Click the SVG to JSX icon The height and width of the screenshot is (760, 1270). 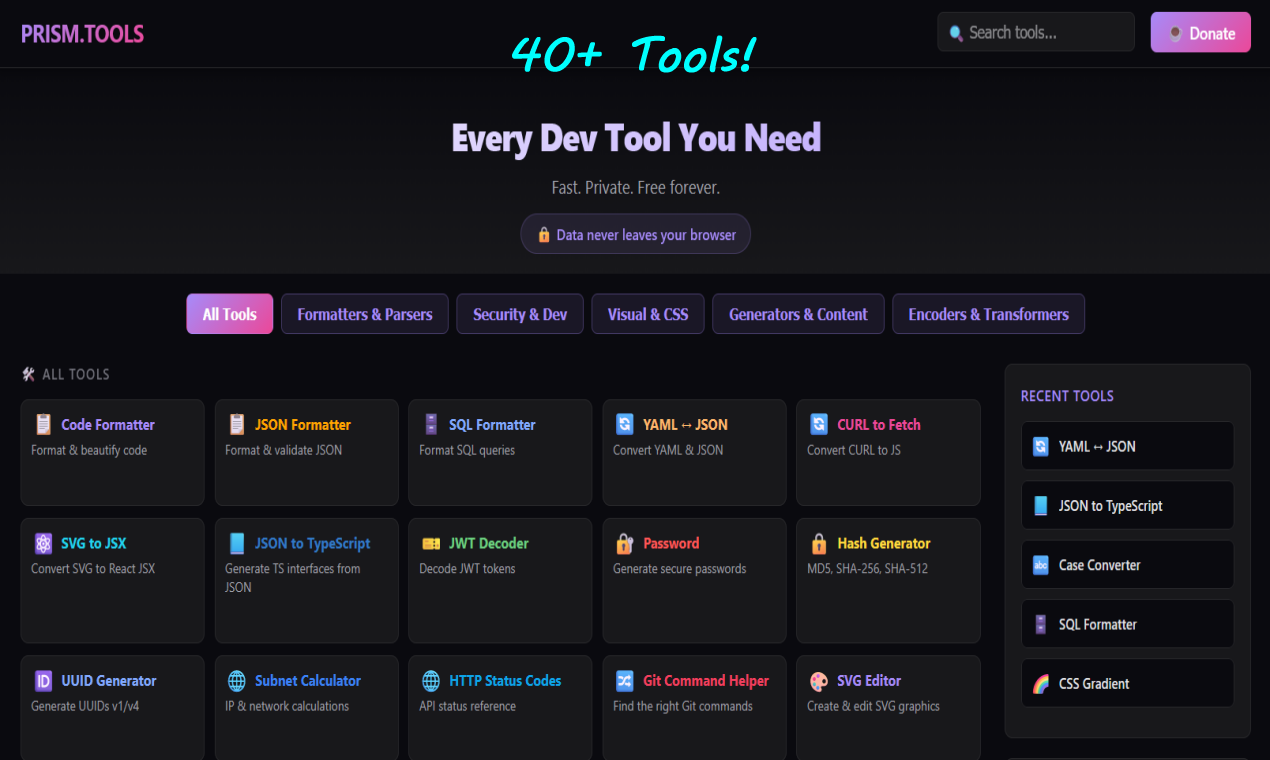42,542
